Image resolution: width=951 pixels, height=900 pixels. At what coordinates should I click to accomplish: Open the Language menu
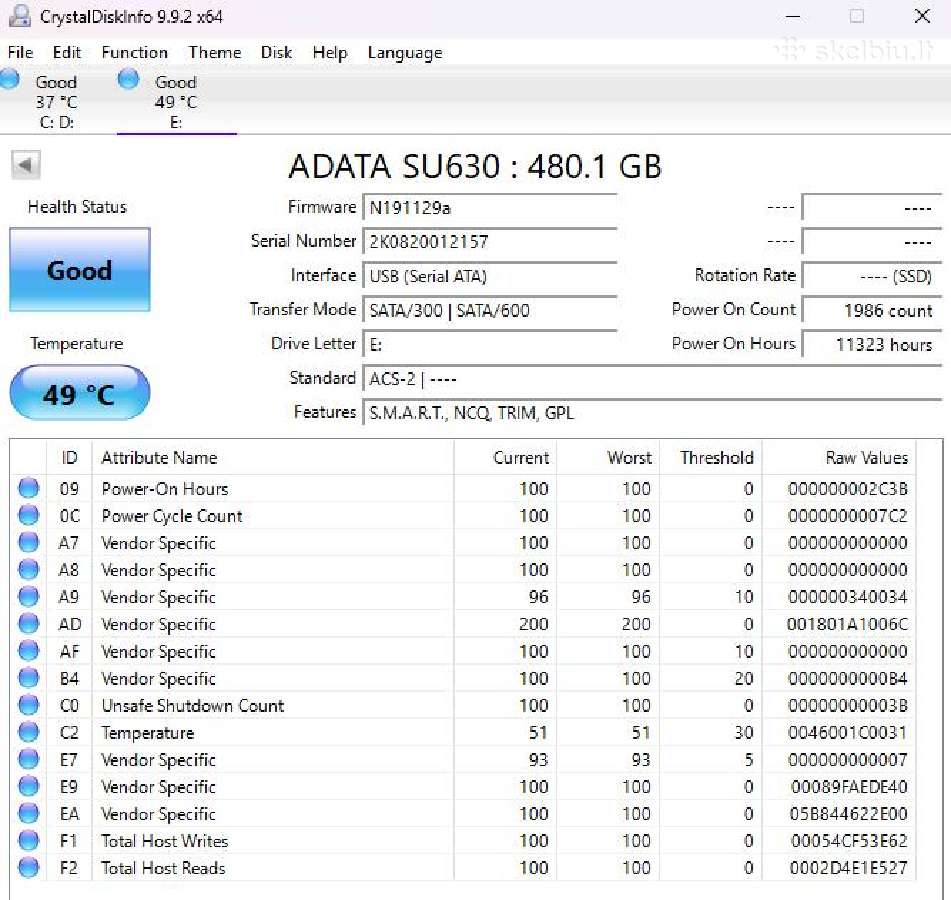tap(405, 53)
